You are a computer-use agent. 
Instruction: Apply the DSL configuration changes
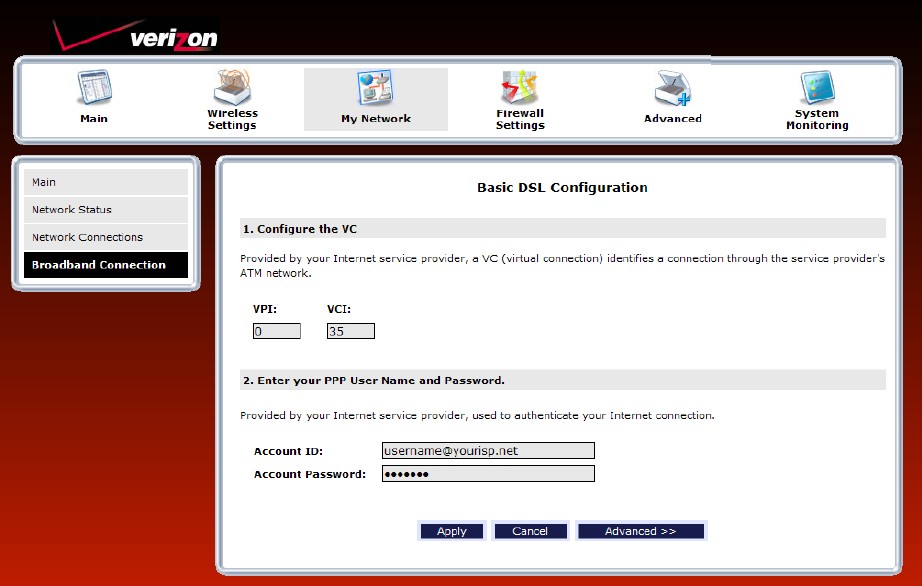tap(451, 530)
